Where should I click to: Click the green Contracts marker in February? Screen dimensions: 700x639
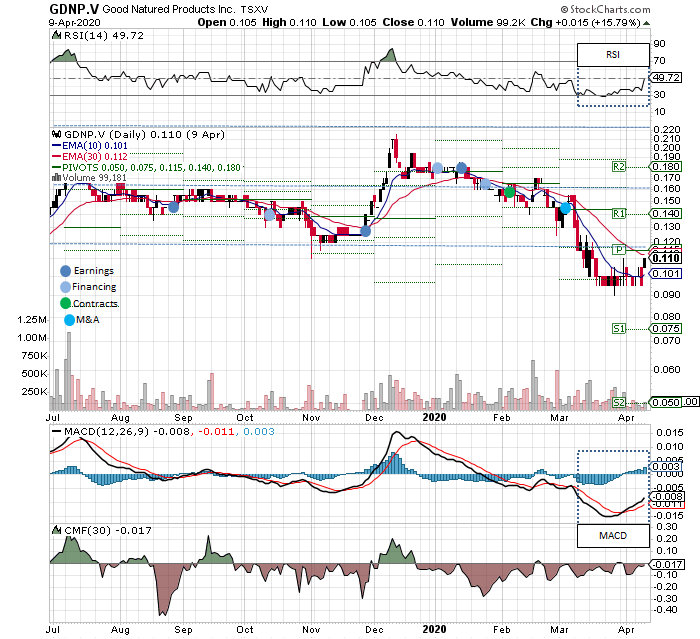pos(509,192)
